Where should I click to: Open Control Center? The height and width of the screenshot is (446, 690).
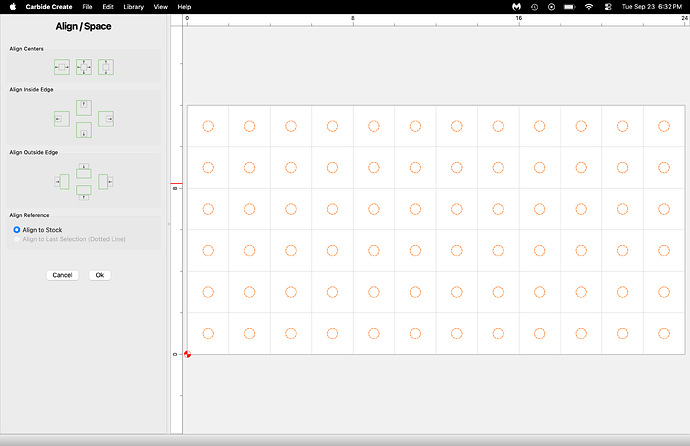coord(608,7)
